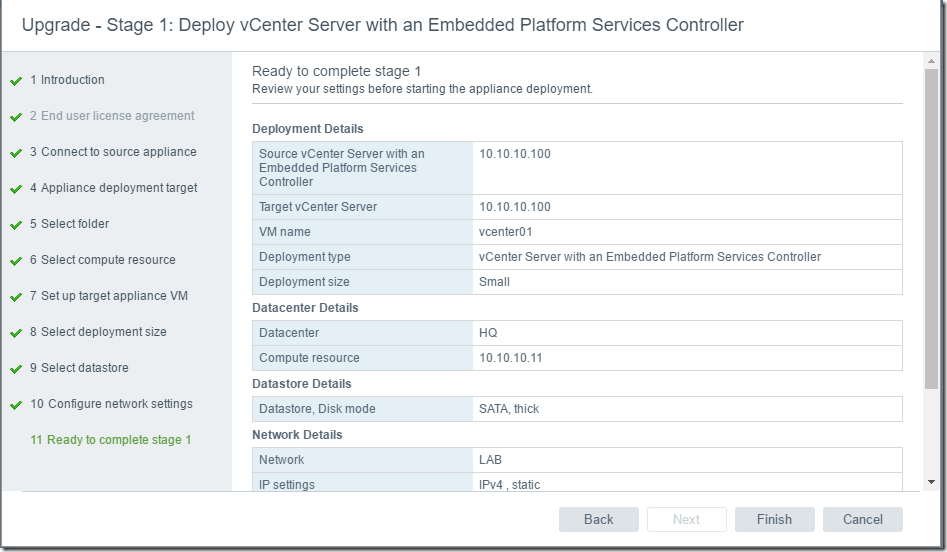Screen dimensions: 947x552
Task: Click the IP settings value IPv4, static
Action: click(509, 484)
